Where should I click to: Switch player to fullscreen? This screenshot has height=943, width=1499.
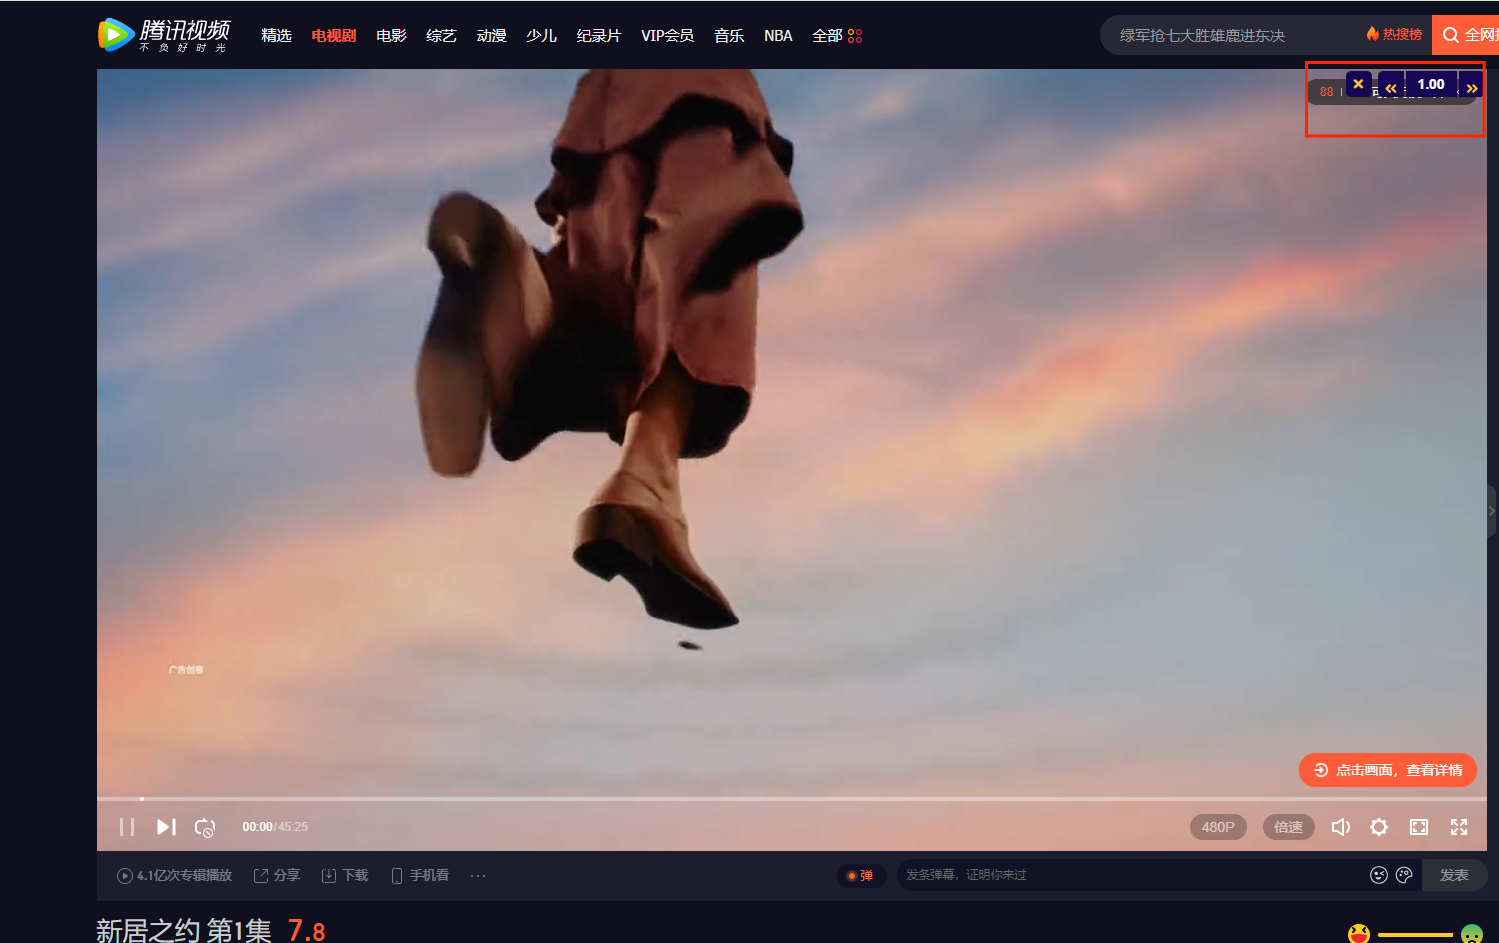(x=1459, y=827)
